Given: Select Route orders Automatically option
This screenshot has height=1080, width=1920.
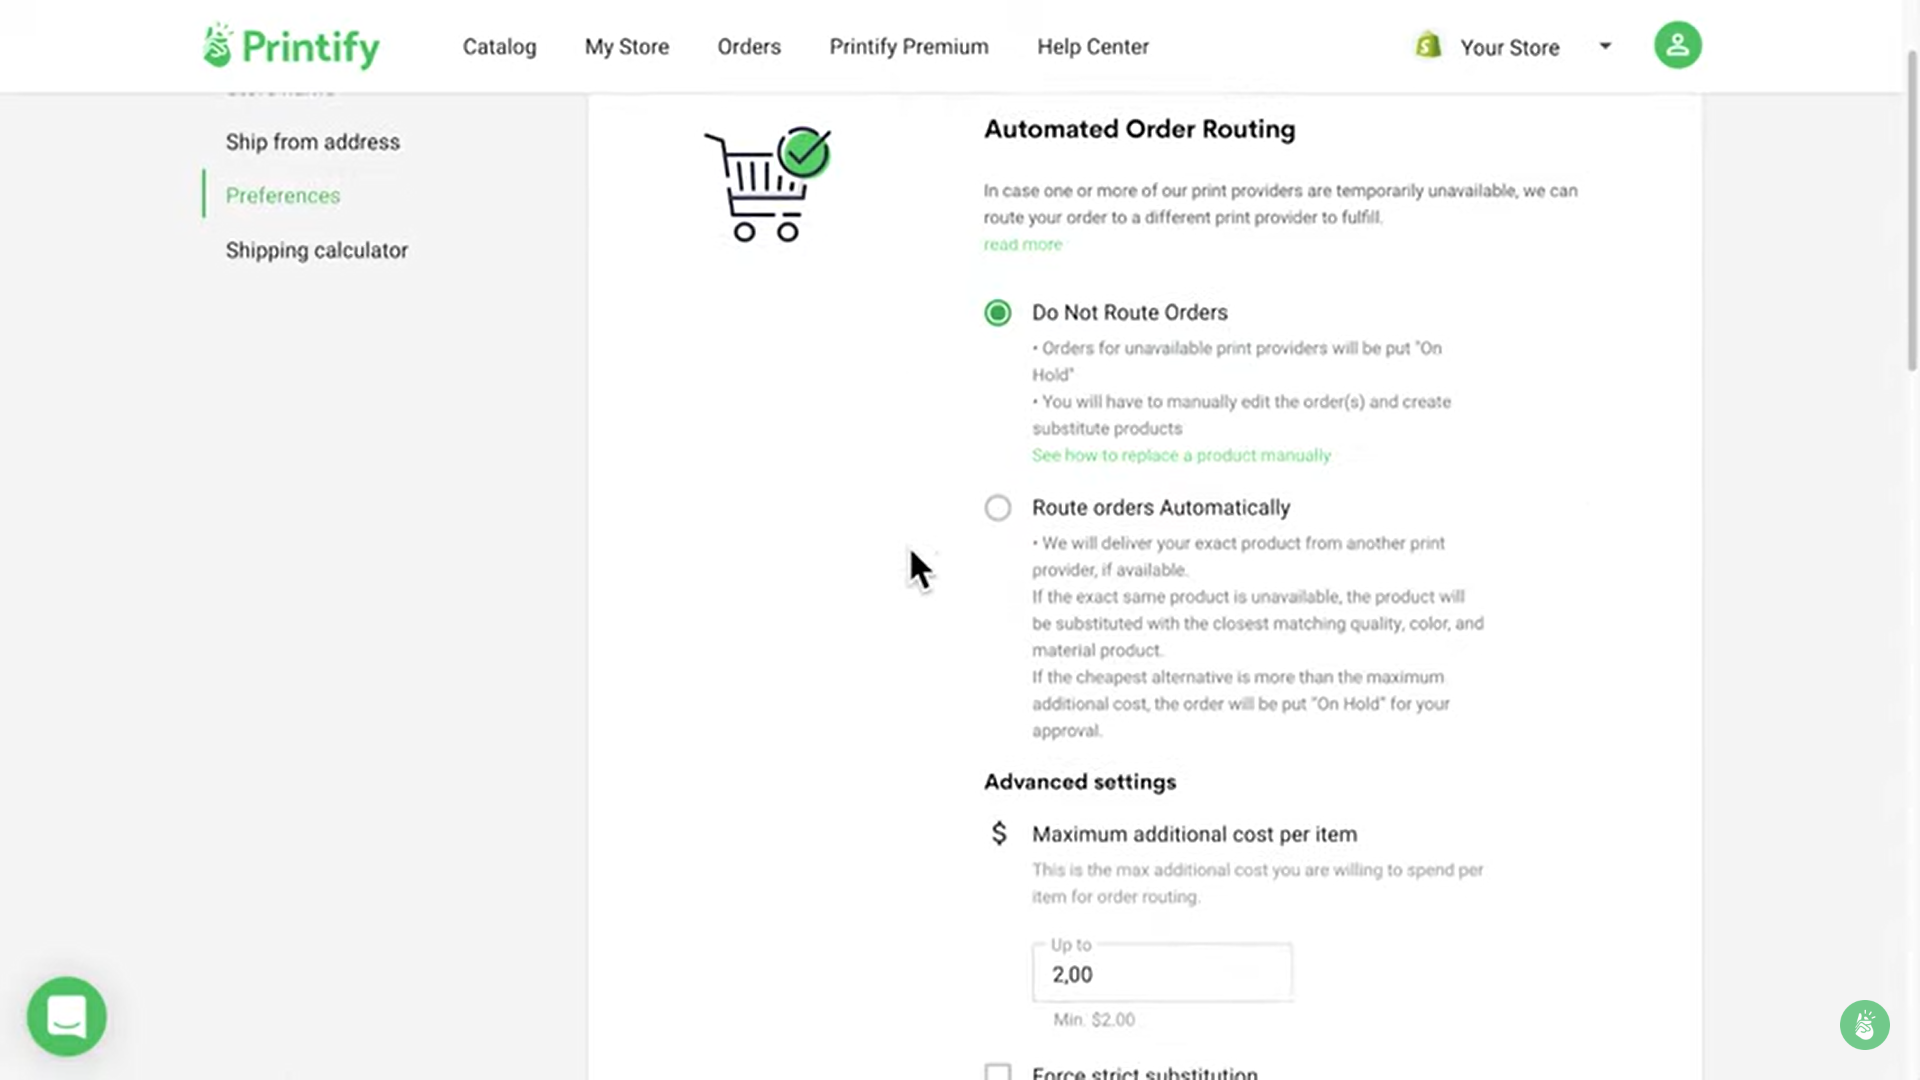Looking at the screenshot, I should click(998, 508).
